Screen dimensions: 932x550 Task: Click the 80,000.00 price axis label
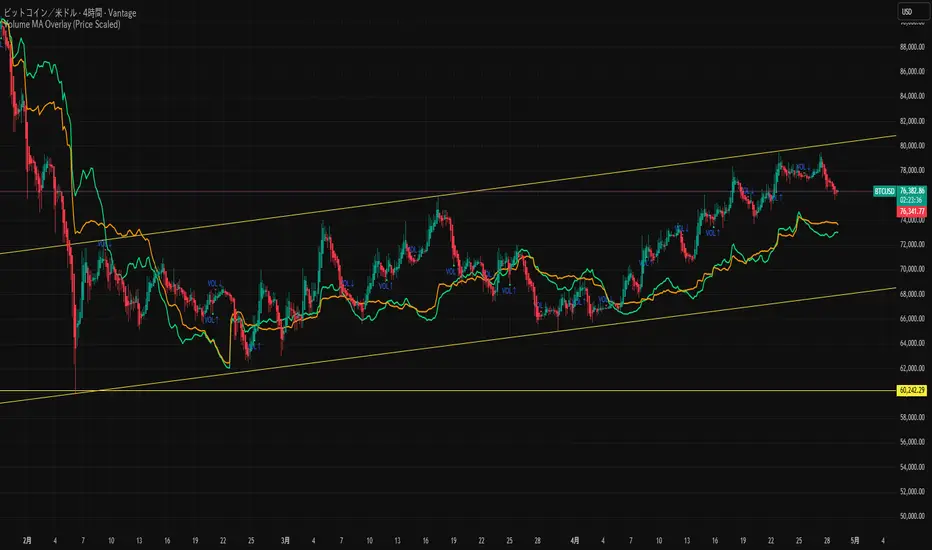click(912, 146)
